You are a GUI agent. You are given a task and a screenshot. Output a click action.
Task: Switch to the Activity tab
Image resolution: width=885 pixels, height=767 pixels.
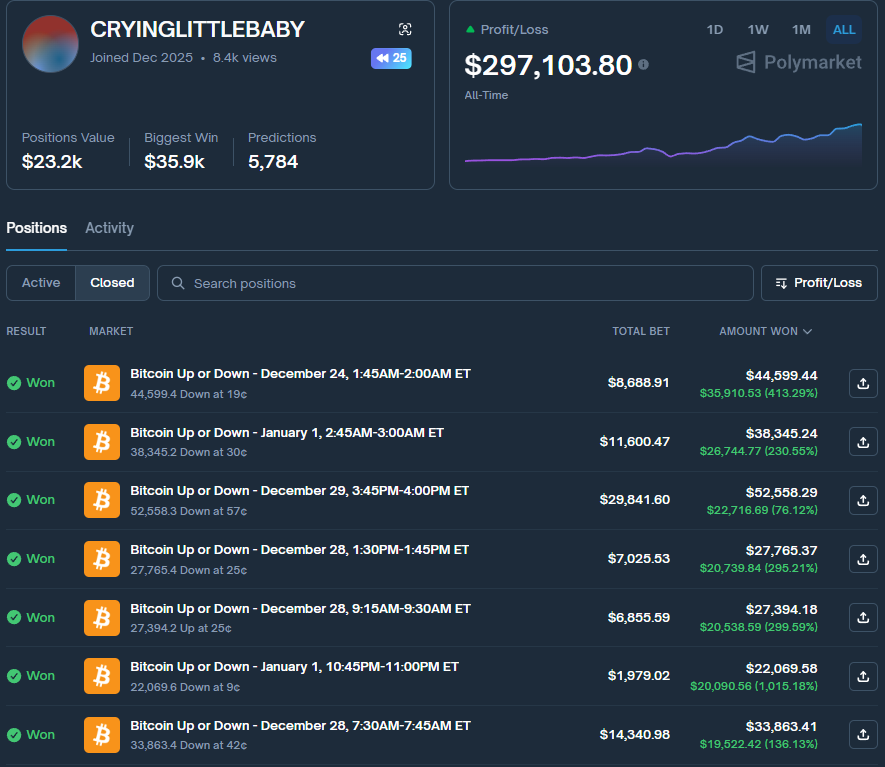tap(109, 228)
